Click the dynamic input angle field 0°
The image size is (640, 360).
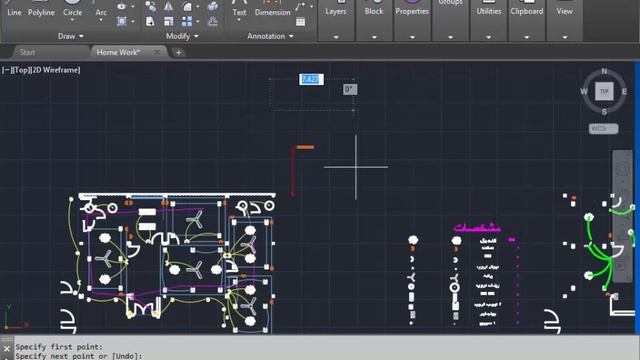pyautogui.click(x=350, y=89)
